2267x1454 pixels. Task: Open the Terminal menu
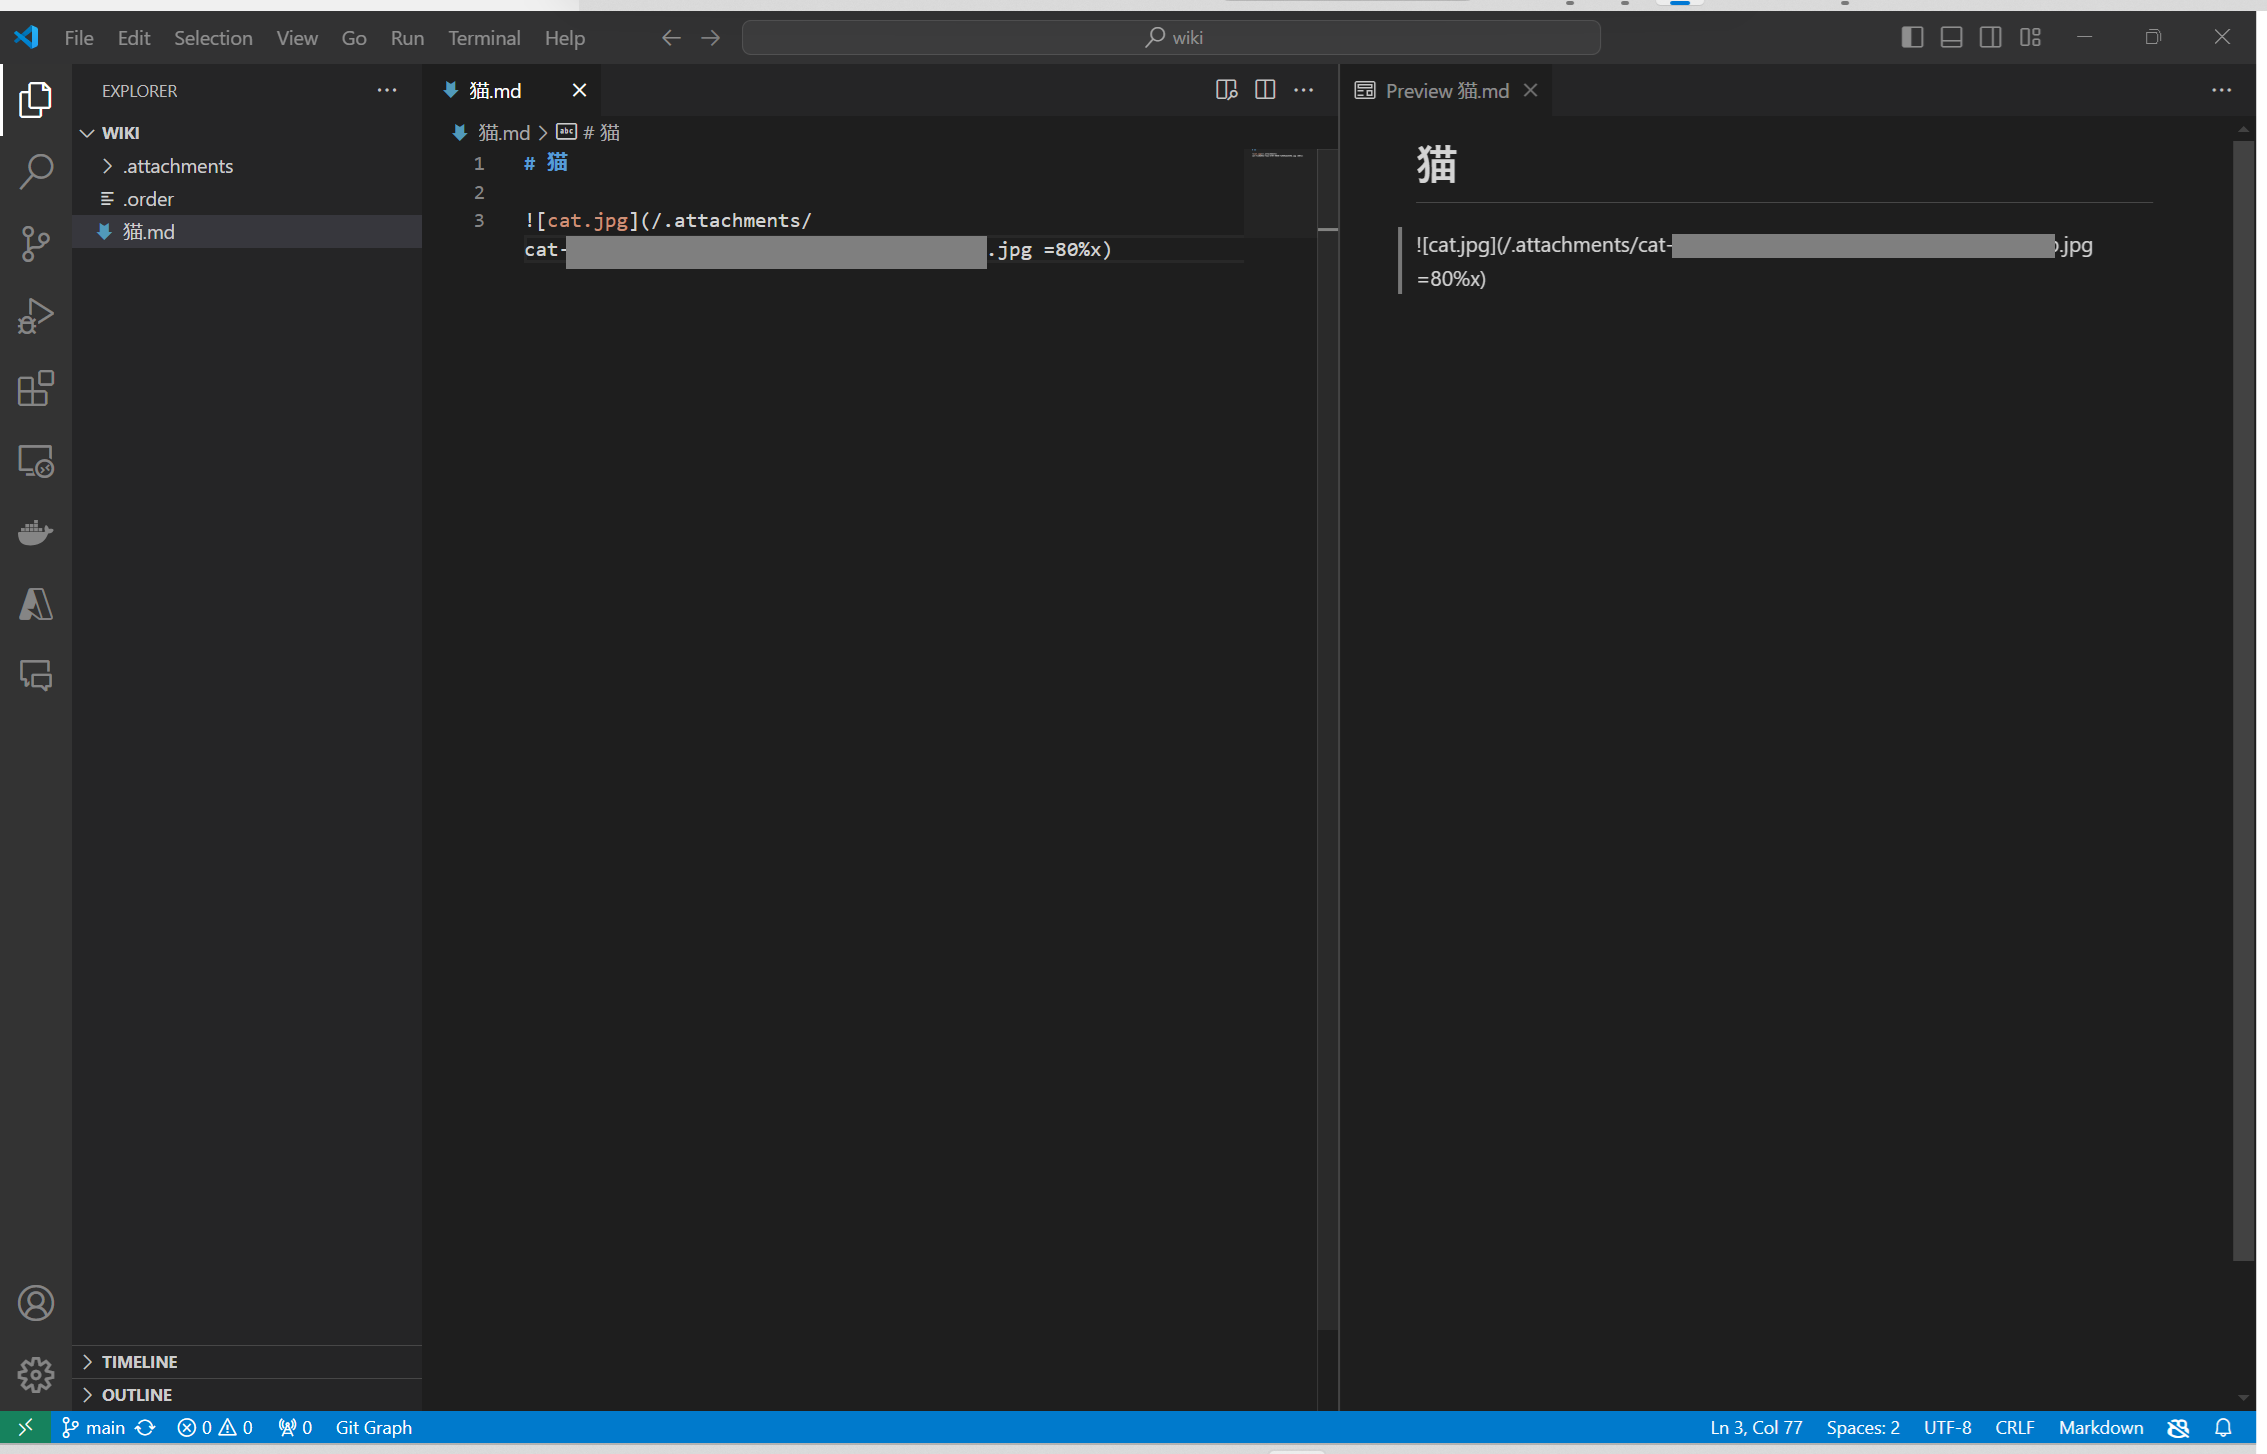click(484, 37)
